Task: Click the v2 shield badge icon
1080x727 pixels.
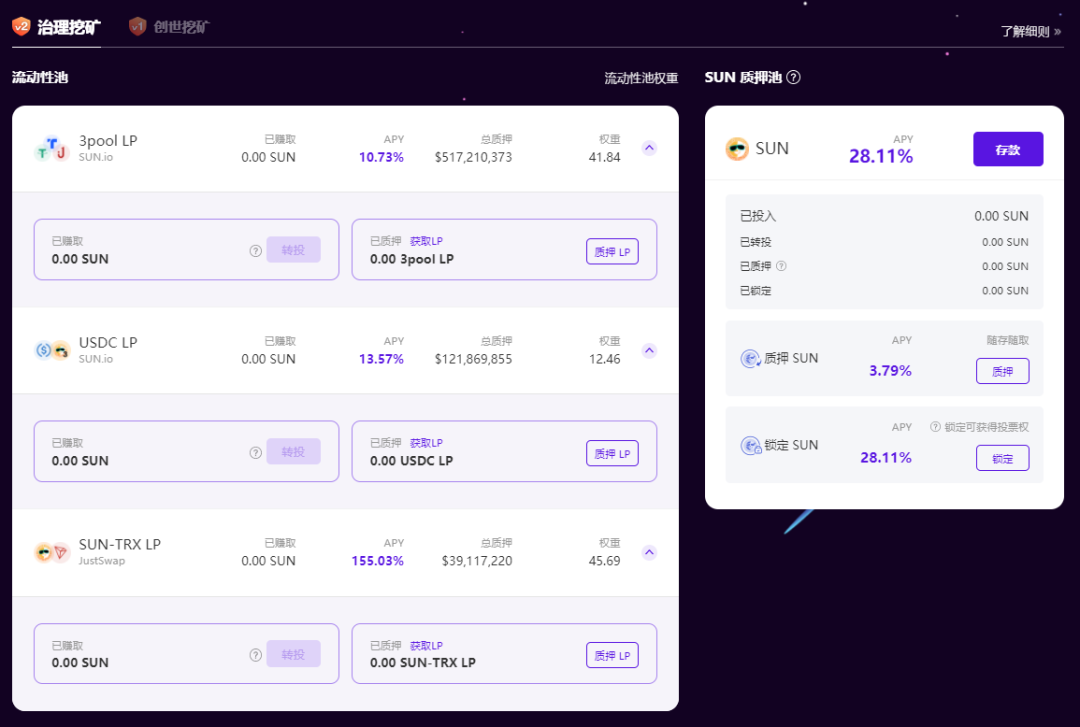Action: [21, 26]
